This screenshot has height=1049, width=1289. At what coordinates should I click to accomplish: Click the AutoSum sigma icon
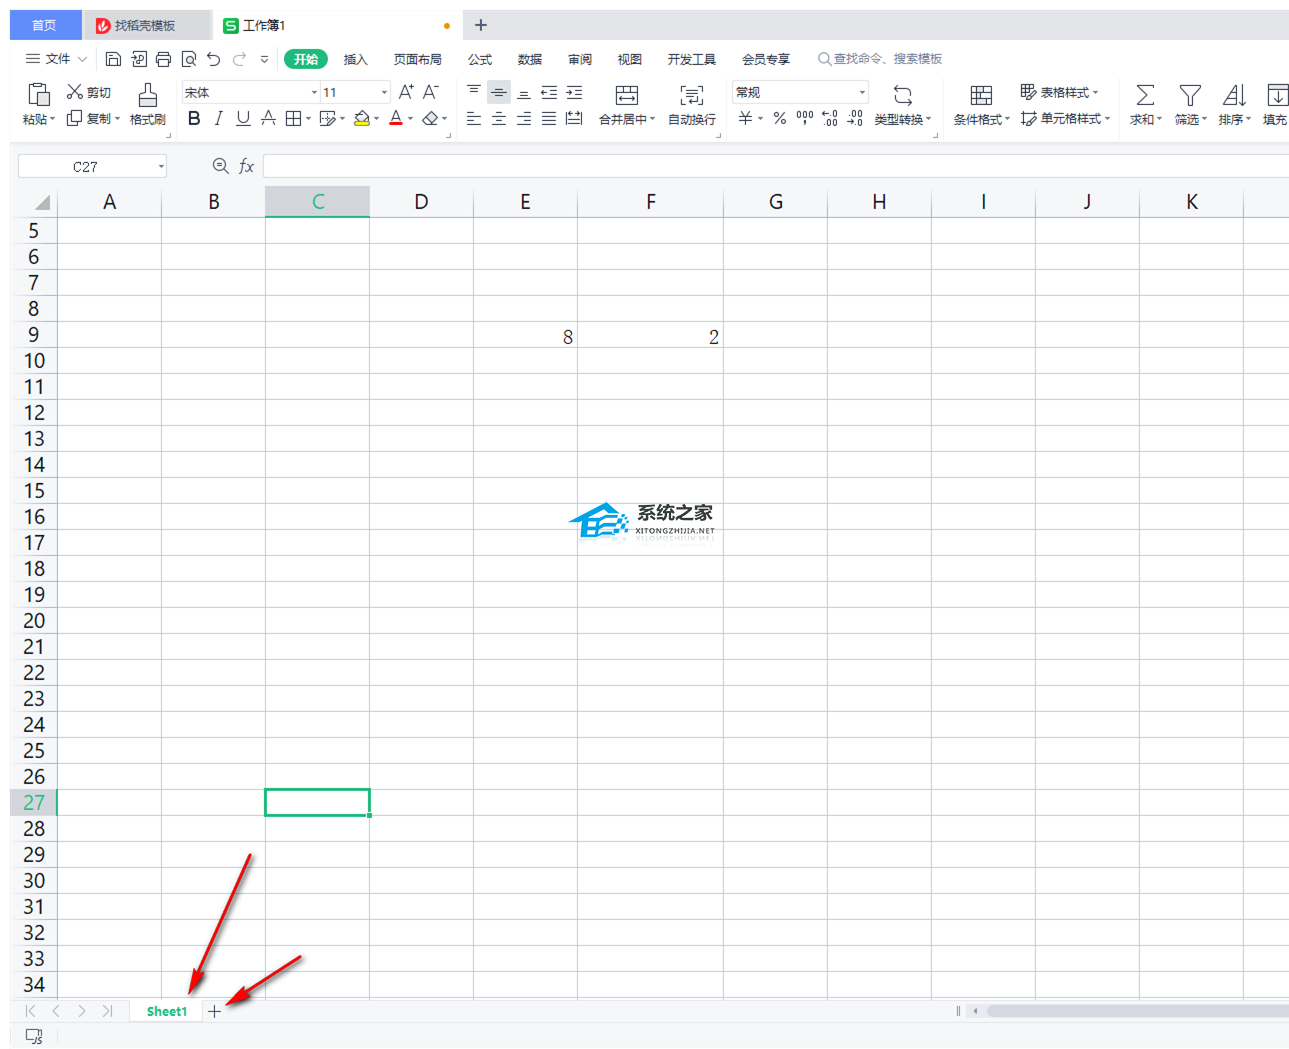[x=1145, y=96]
